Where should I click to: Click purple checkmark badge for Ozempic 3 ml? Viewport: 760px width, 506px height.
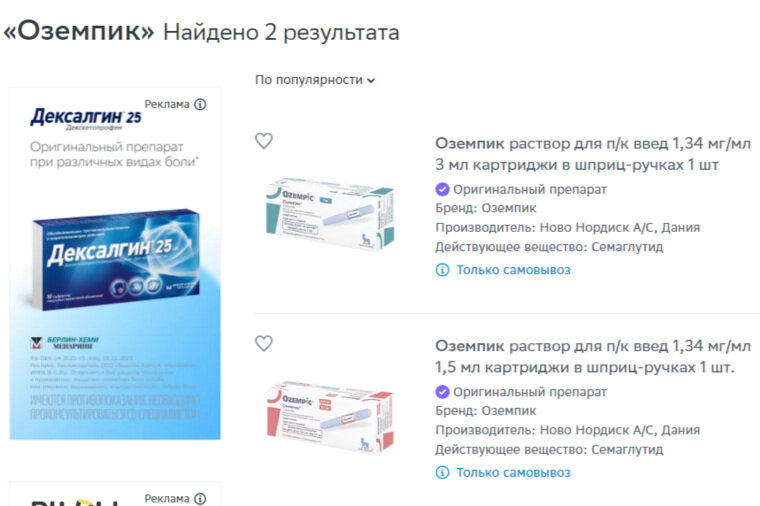pyautogui.click(x=442, y=190)
